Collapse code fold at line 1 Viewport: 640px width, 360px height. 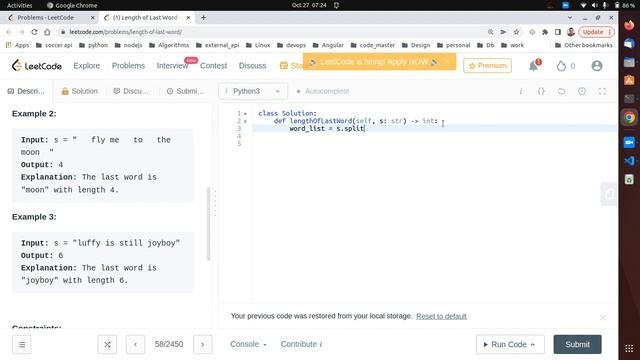(x=245, y=114)
